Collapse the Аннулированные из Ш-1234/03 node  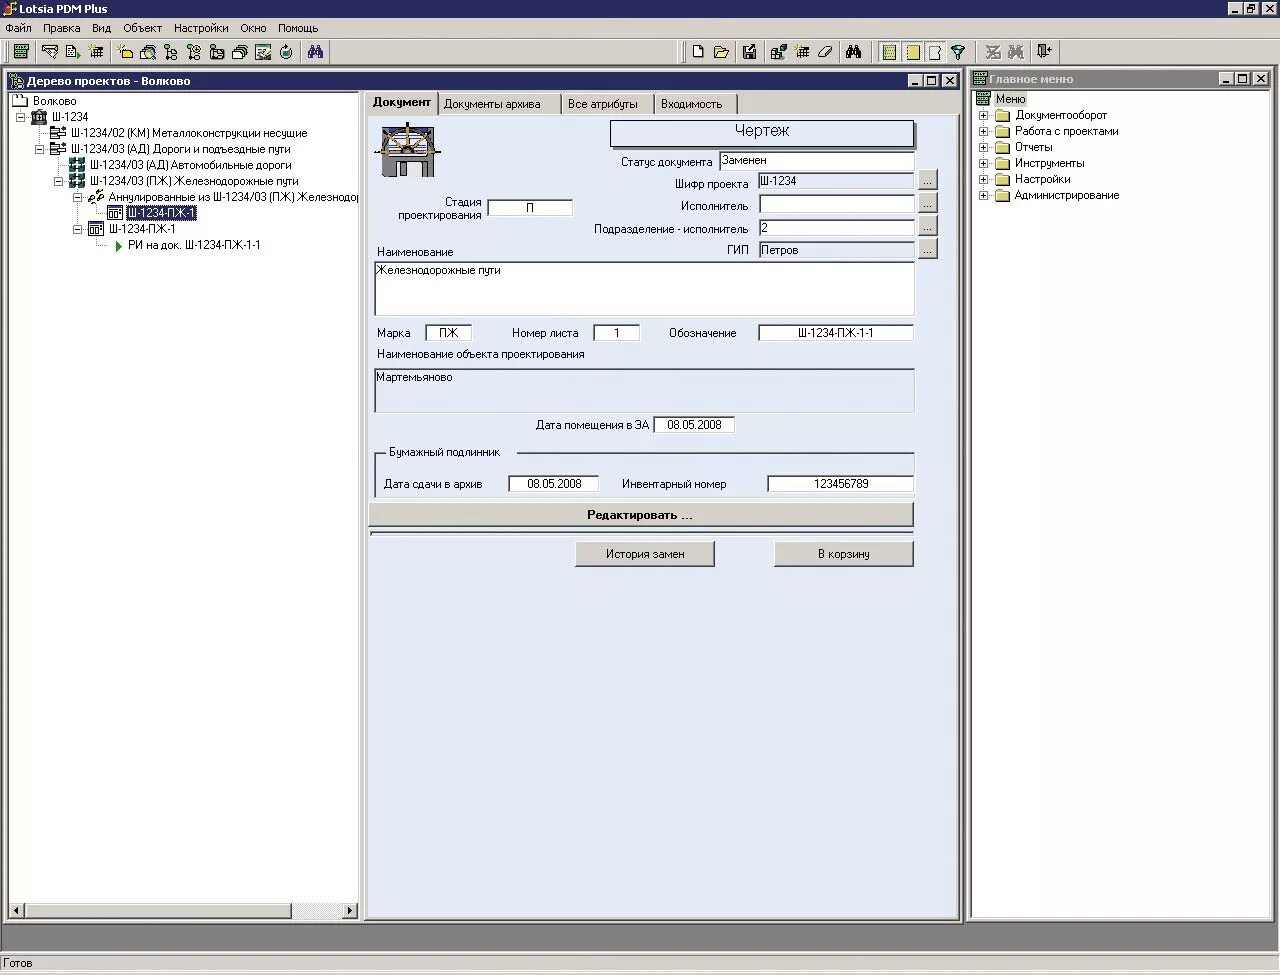77,197
